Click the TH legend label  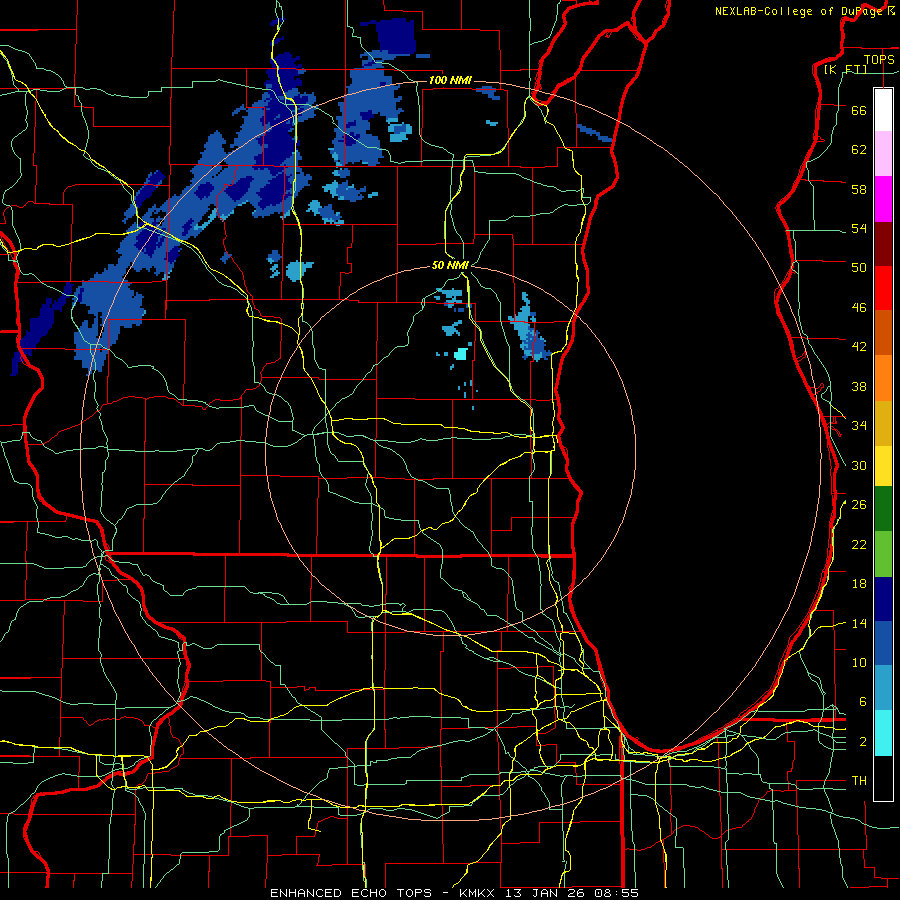click(x=859, y=780)
